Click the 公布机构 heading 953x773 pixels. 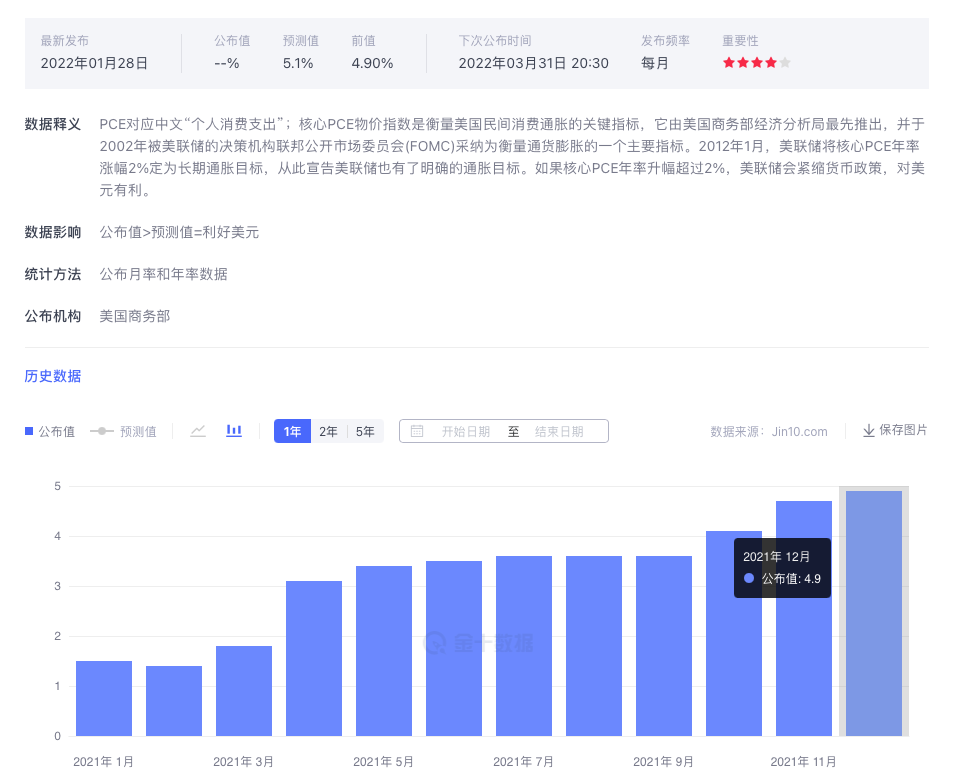53,316
